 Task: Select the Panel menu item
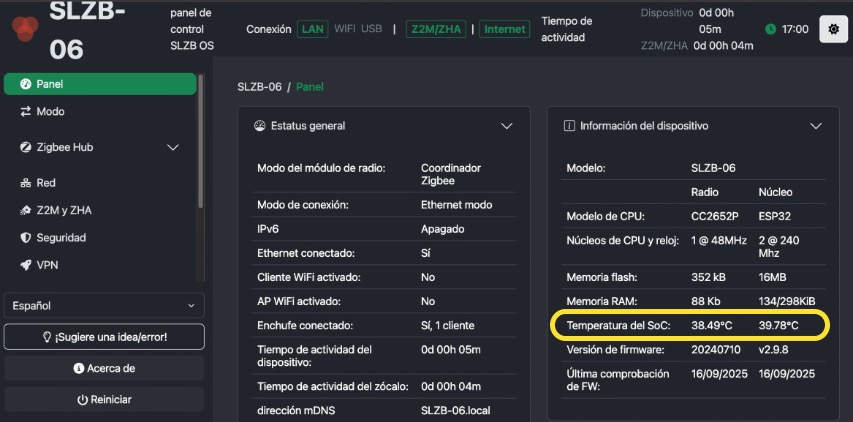tap(100, 84)
